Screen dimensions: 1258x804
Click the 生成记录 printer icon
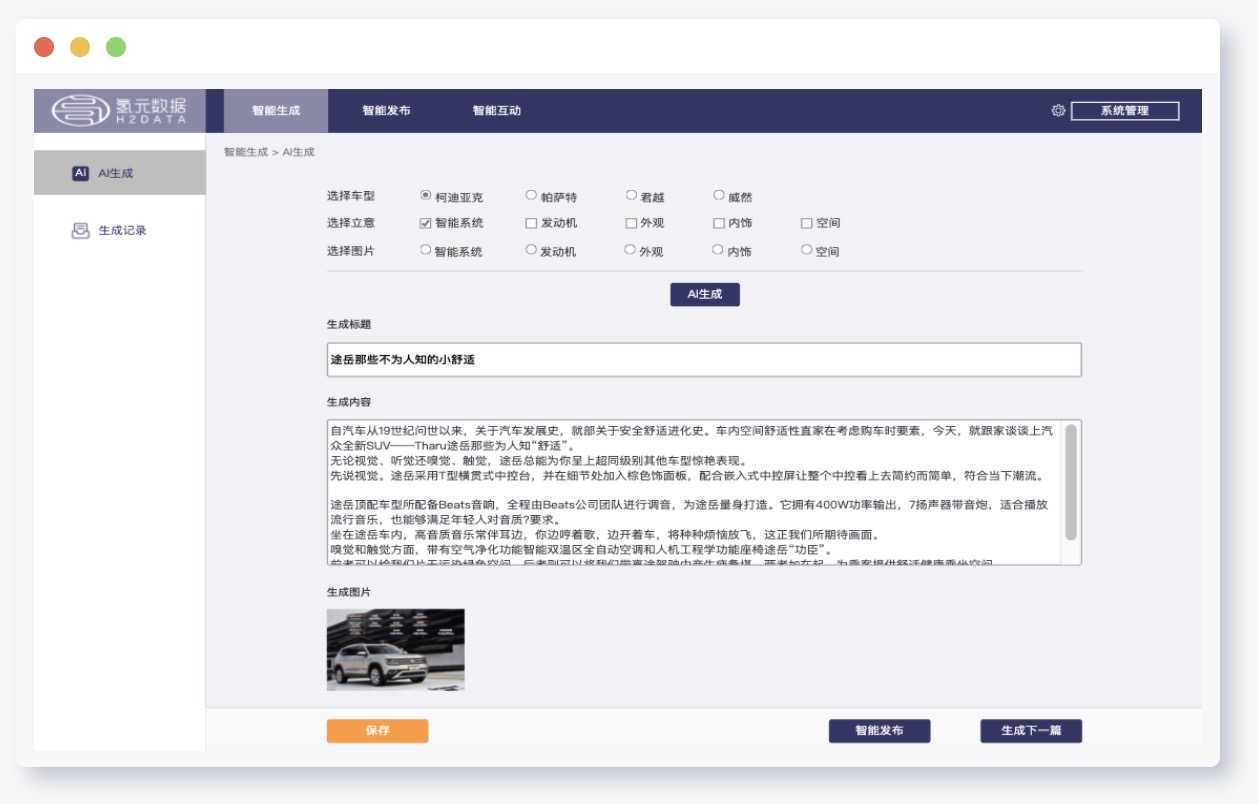coord(81,230)
